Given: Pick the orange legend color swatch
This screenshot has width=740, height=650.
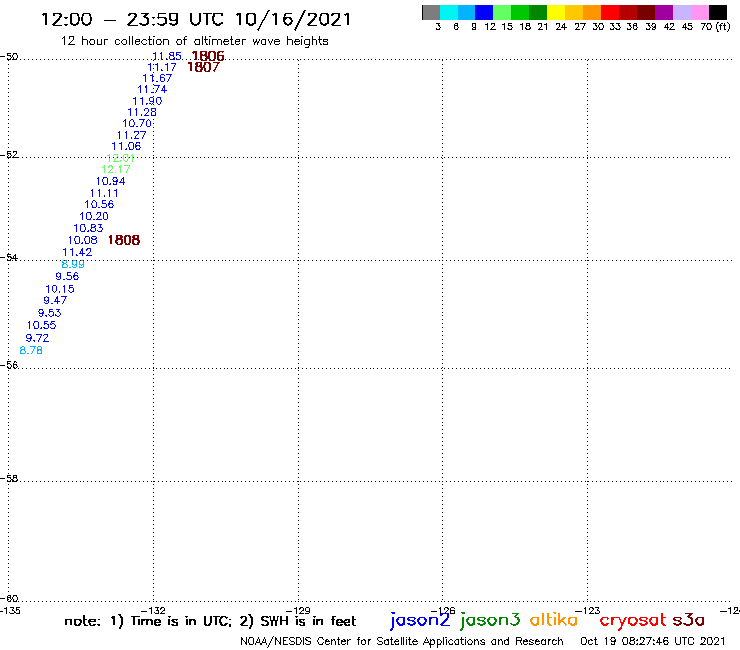Looking at the screenshot, I should coord(592,12).
